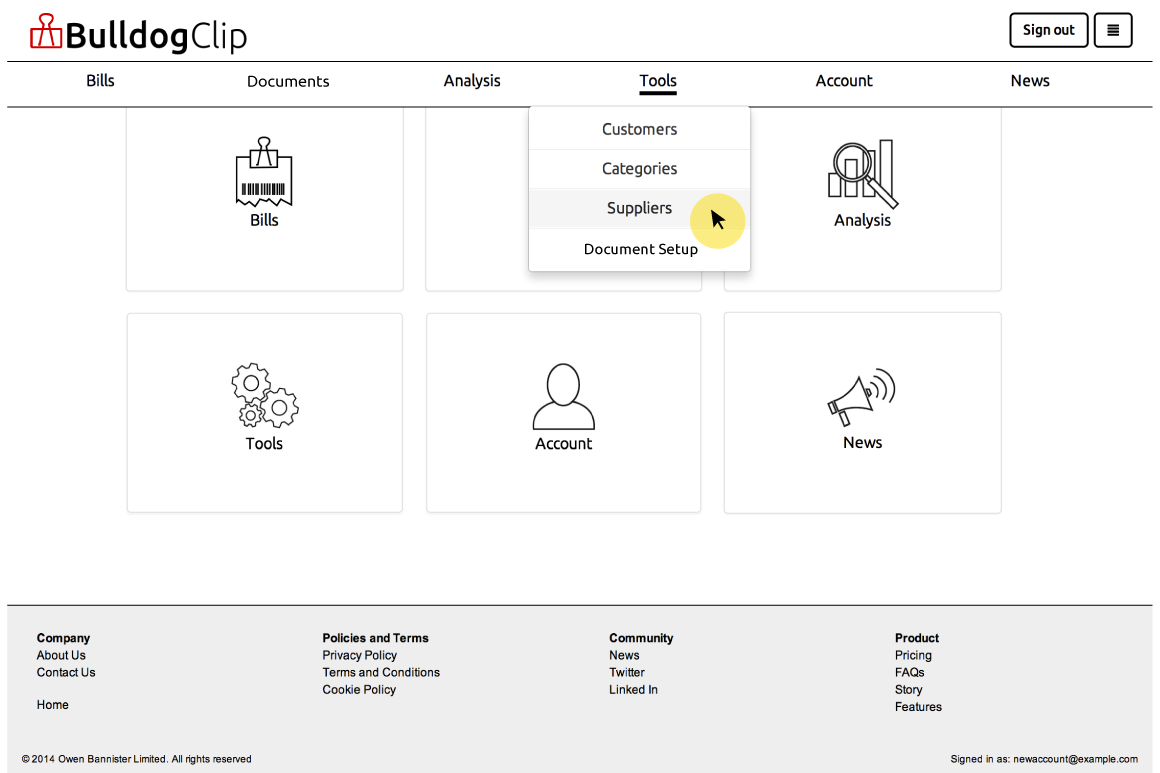Switch to Analysis in the navigation bar
1160x773 pixels.
pos(472,81)
